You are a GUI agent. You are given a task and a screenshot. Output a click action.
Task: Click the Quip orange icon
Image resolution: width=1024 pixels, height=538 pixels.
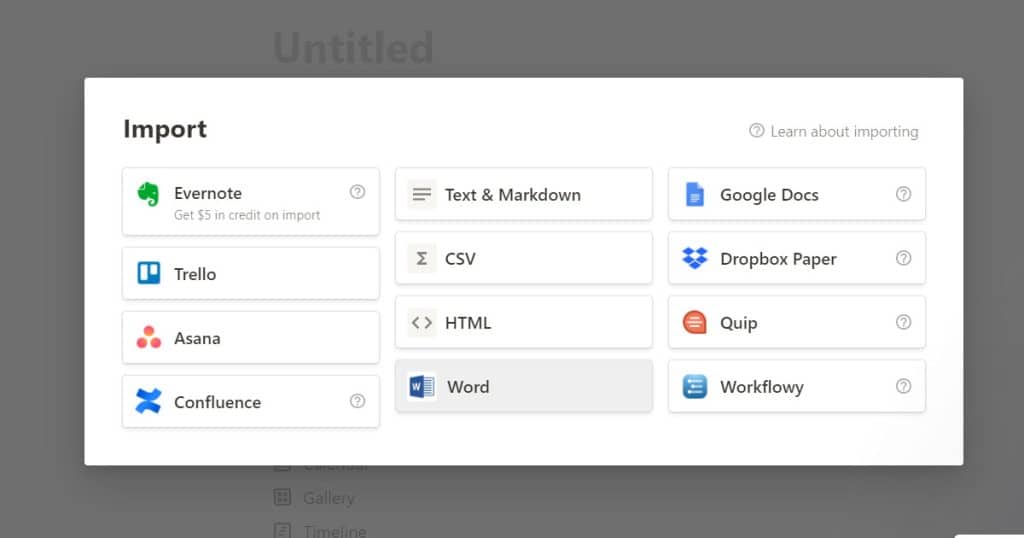(x=695, y=322)
